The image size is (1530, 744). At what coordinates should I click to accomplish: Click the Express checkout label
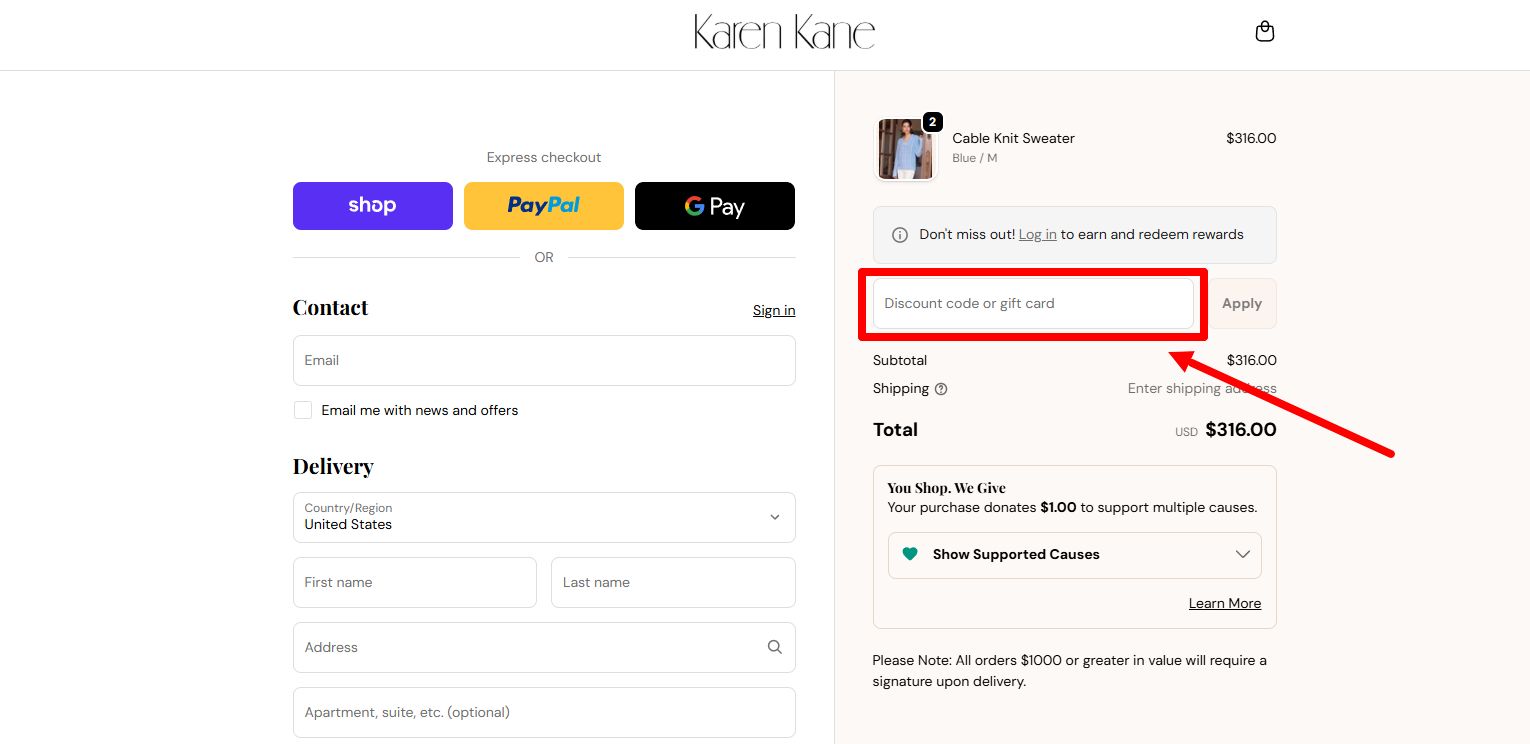point(544,157)
